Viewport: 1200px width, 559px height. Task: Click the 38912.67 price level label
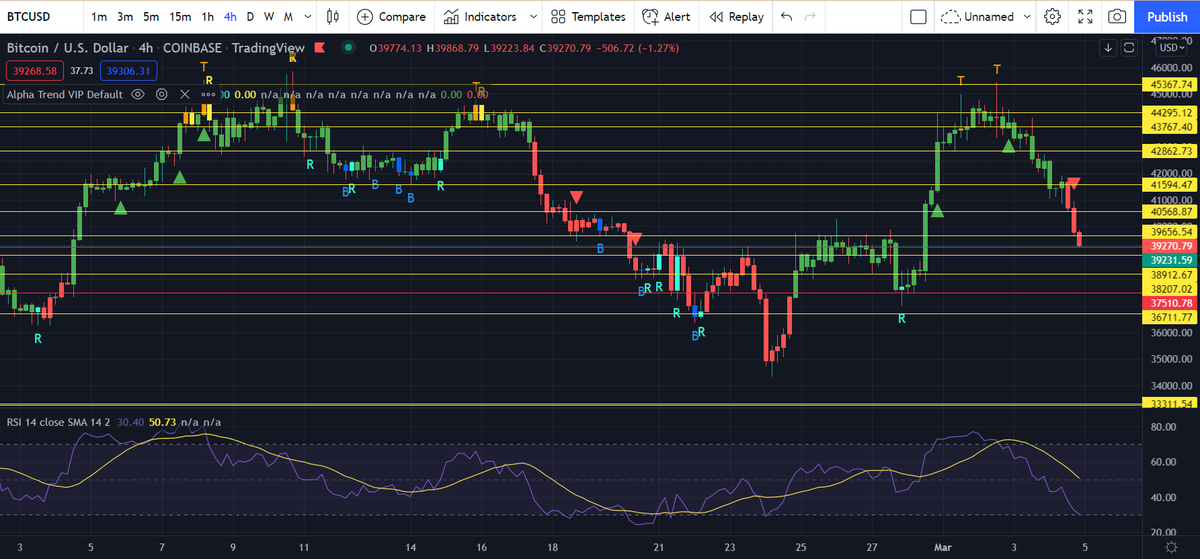coord(1172,274)
